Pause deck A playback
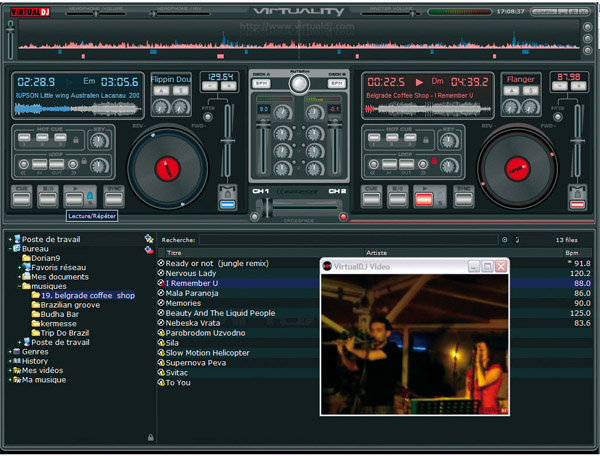This screenshot has width=600, height=456. tap(48, 199)
